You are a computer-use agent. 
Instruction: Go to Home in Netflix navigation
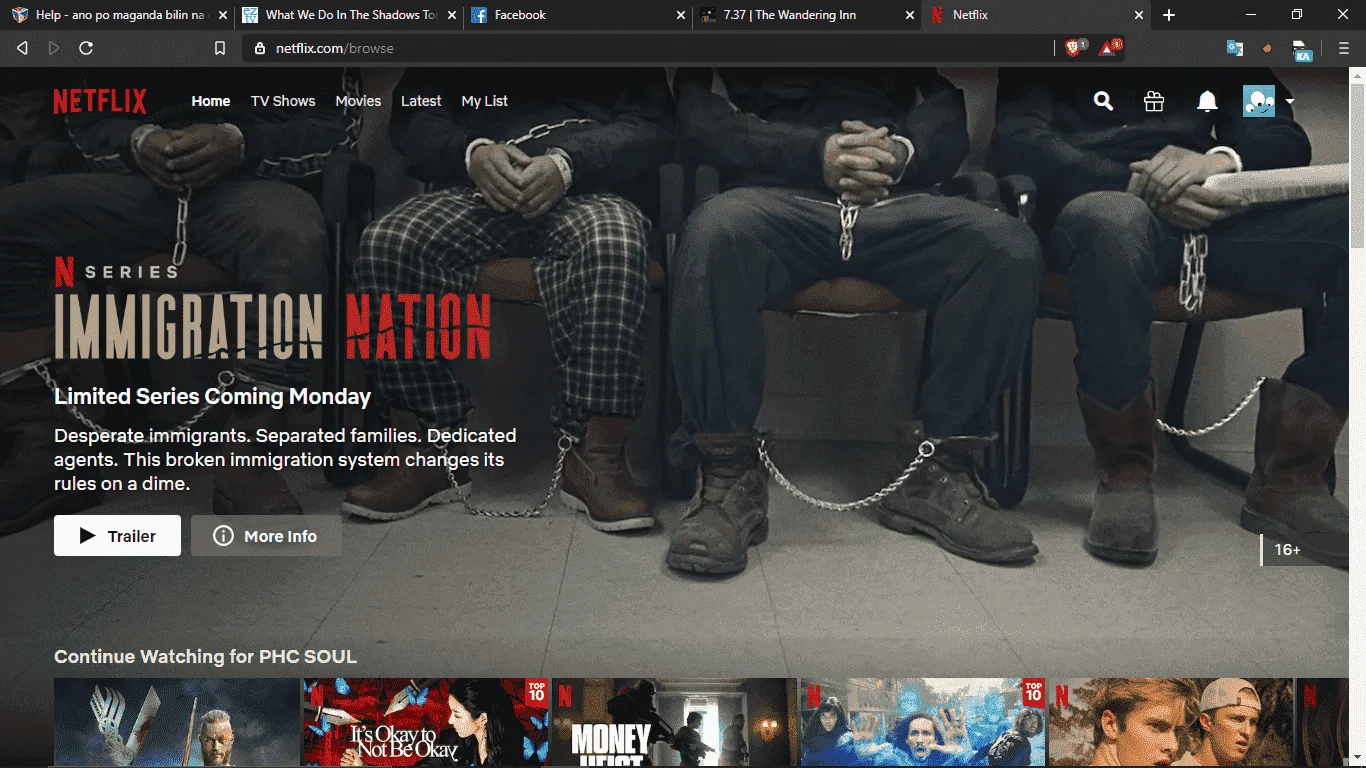[211, 101]
